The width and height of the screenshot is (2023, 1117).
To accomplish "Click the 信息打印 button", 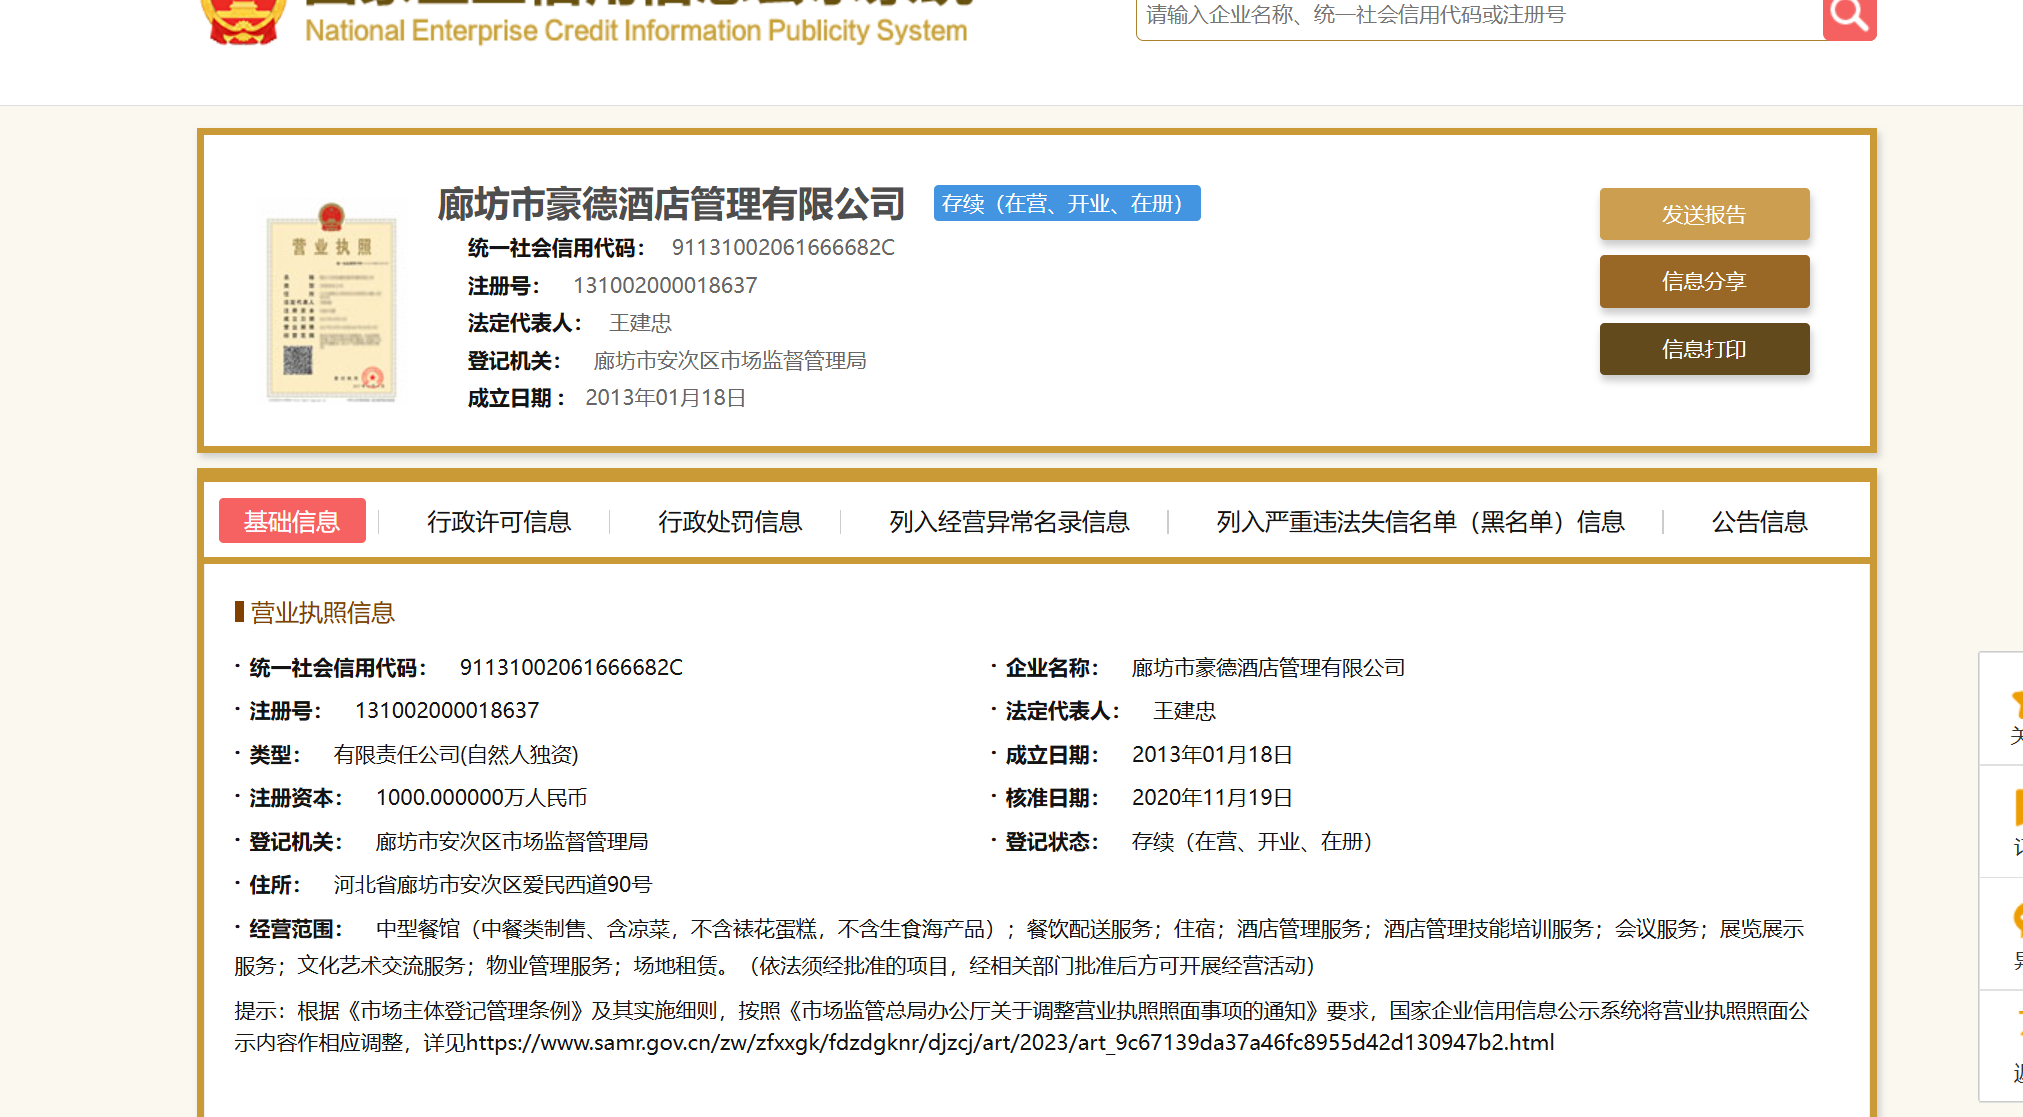I will click(1704, 349).
